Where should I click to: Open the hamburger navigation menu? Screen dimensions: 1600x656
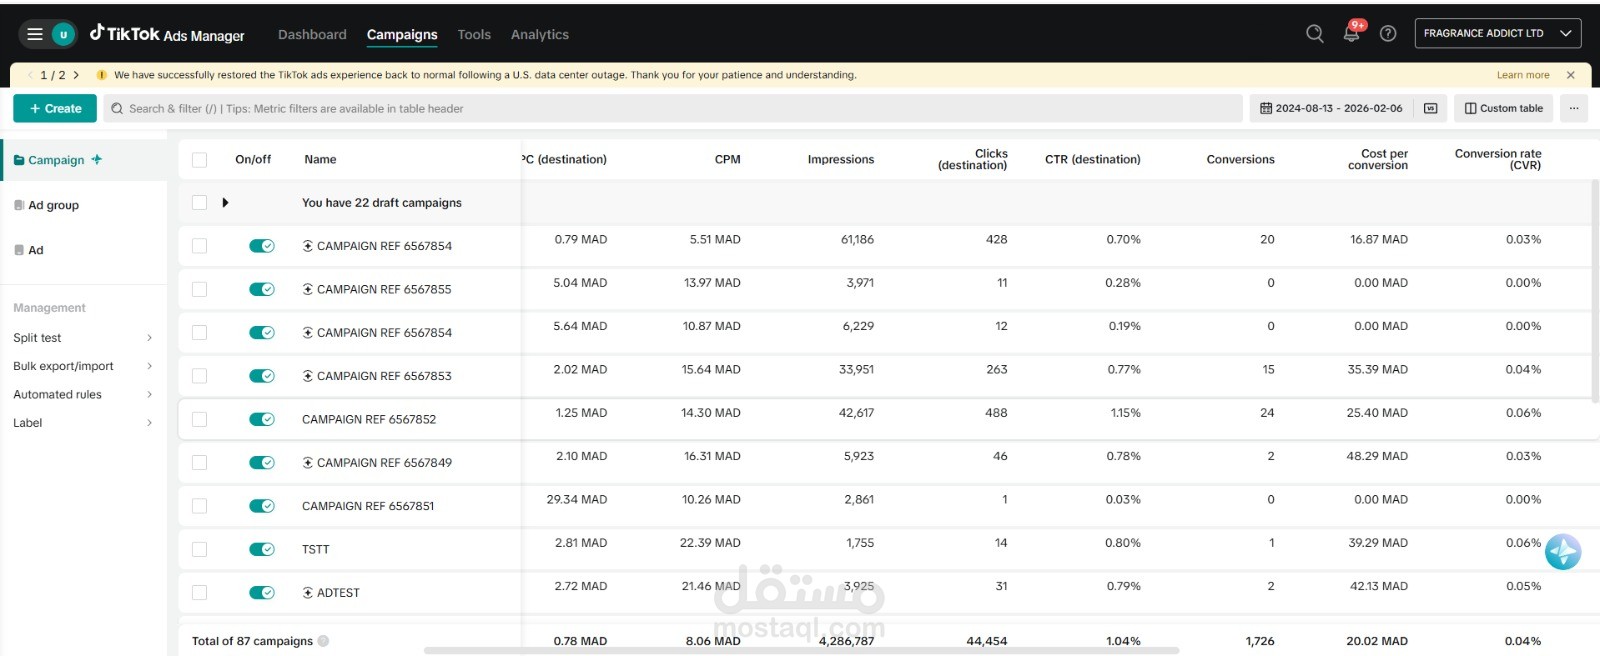35,34
